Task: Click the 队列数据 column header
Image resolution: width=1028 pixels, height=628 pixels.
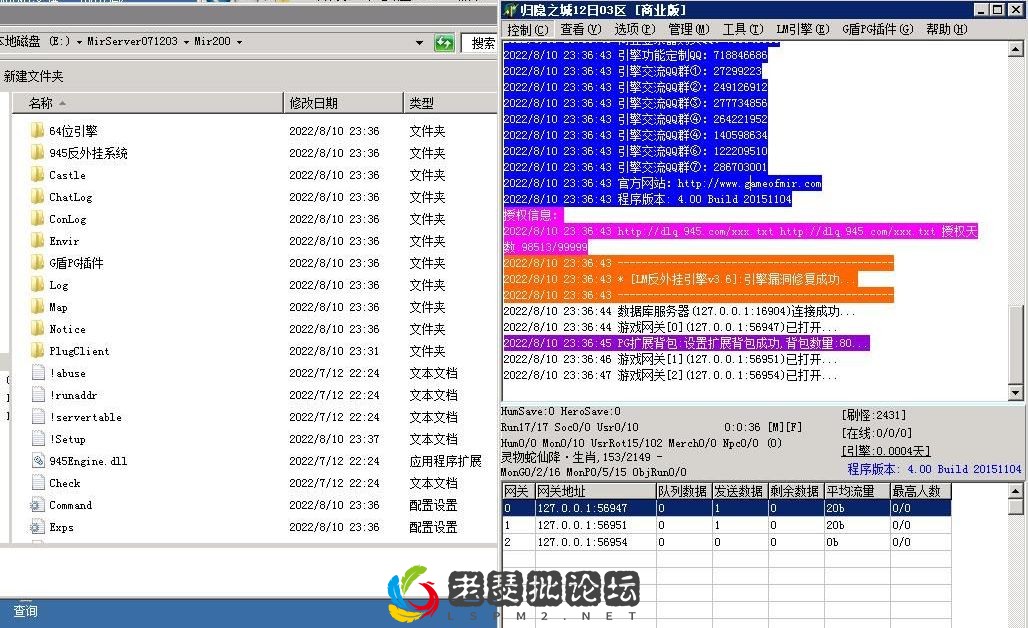Action: 683,491
